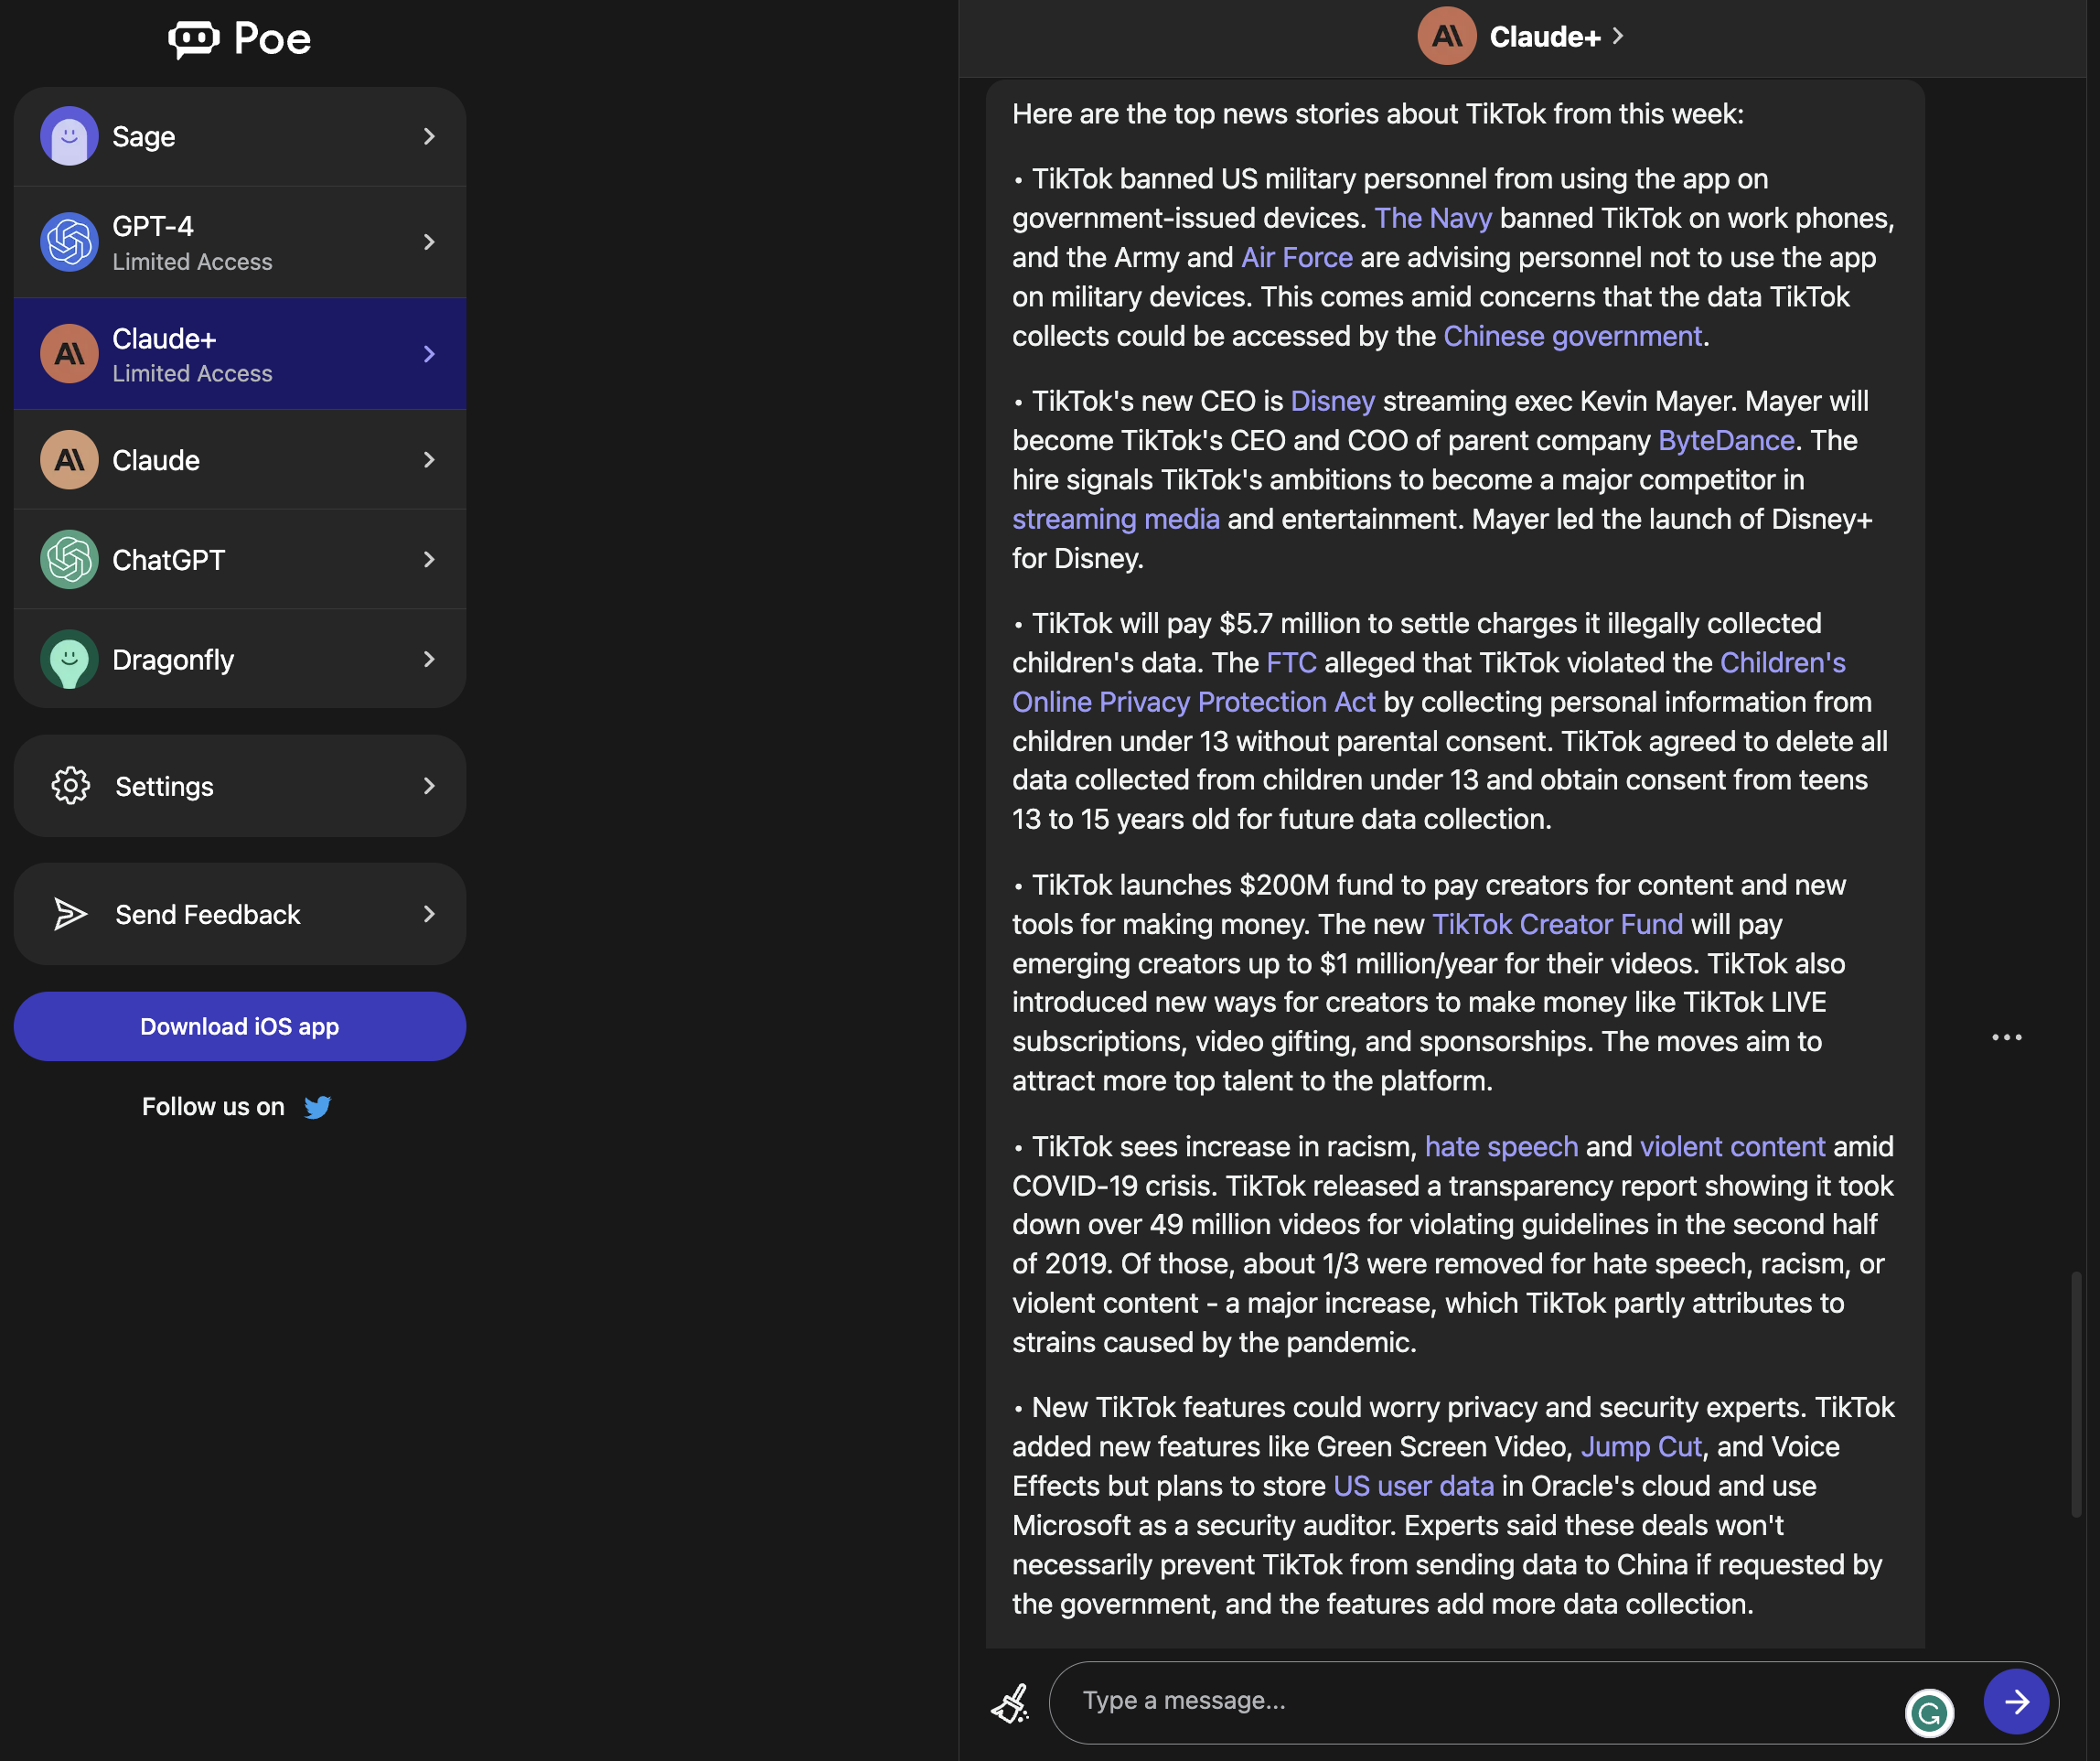Screen dimensions: 2100x1761
Task: Click Download iOS app button
Action: click(x=240, y=1025)
